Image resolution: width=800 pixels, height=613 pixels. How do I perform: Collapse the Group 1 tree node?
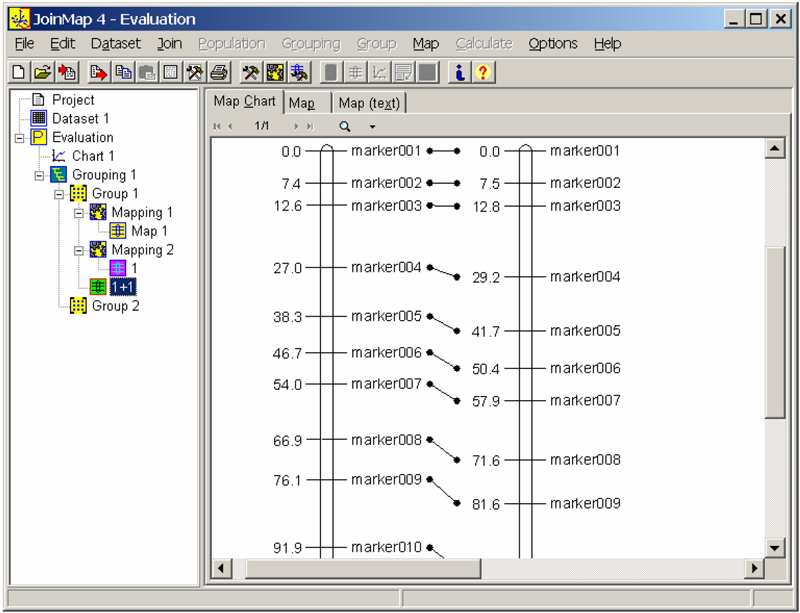click(x=59, y=194)
